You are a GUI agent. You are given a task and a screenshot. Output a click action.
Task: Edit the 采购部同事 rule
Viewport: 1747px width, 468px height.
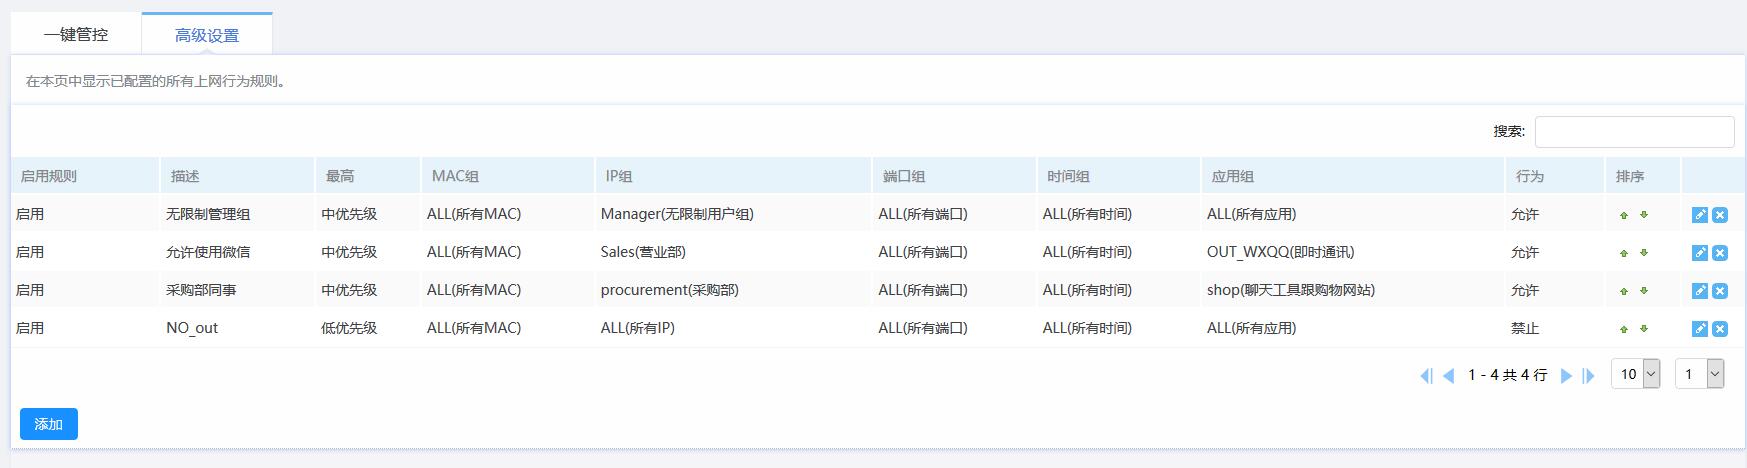[1699, 291]
